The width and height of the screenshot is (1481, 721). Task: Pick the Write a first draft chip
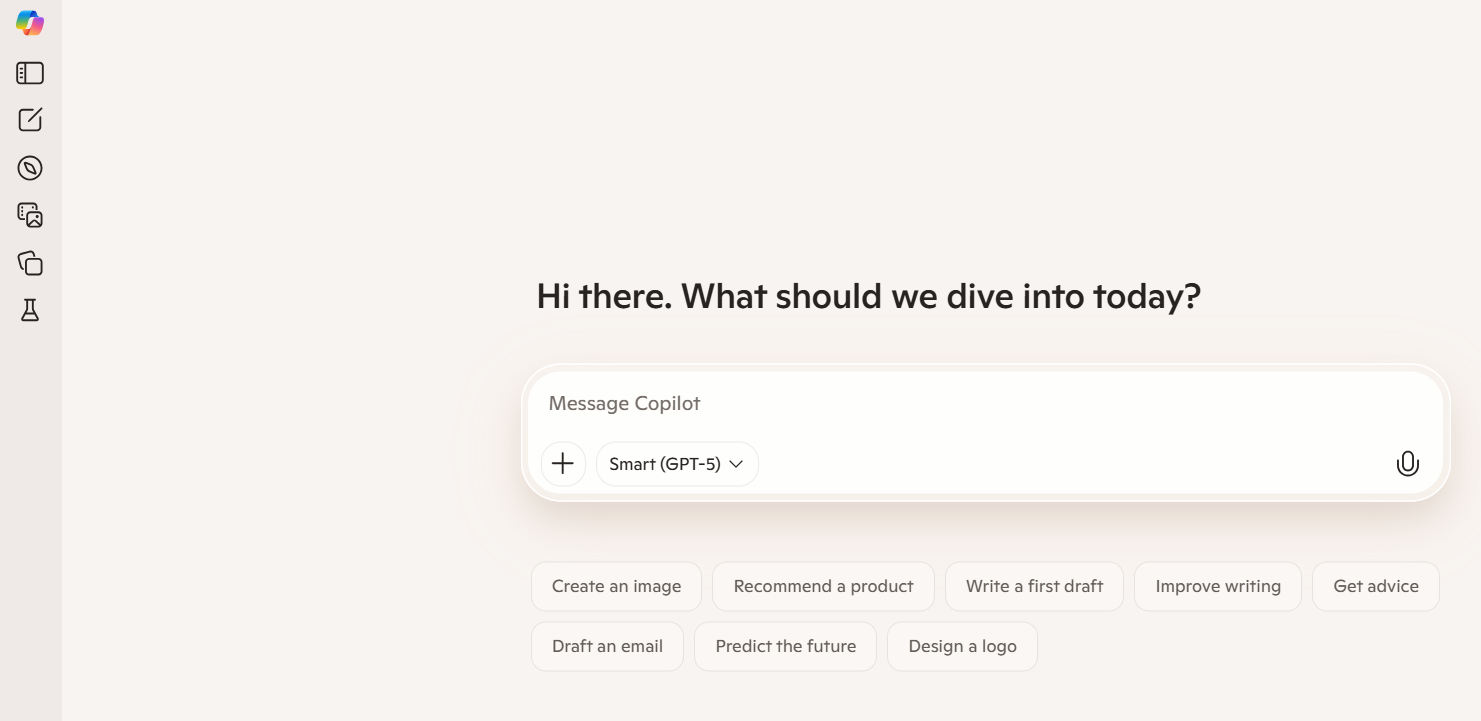(x=1034, y=586)
